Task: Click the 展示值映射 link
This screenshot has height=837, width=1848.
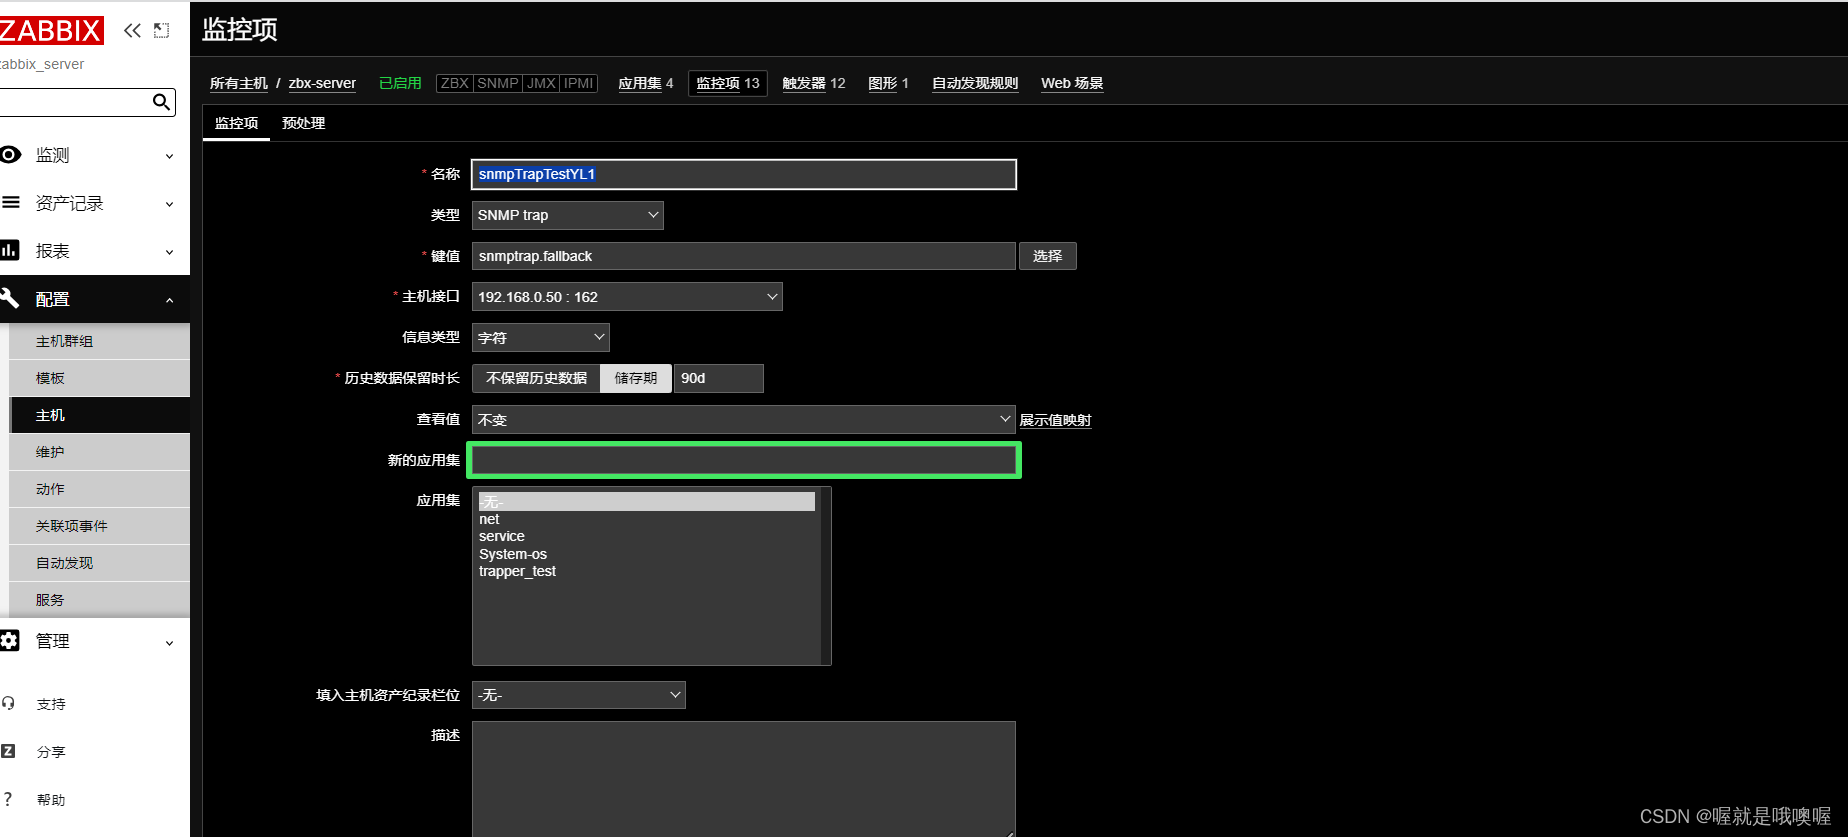Action: (1055, 420)
